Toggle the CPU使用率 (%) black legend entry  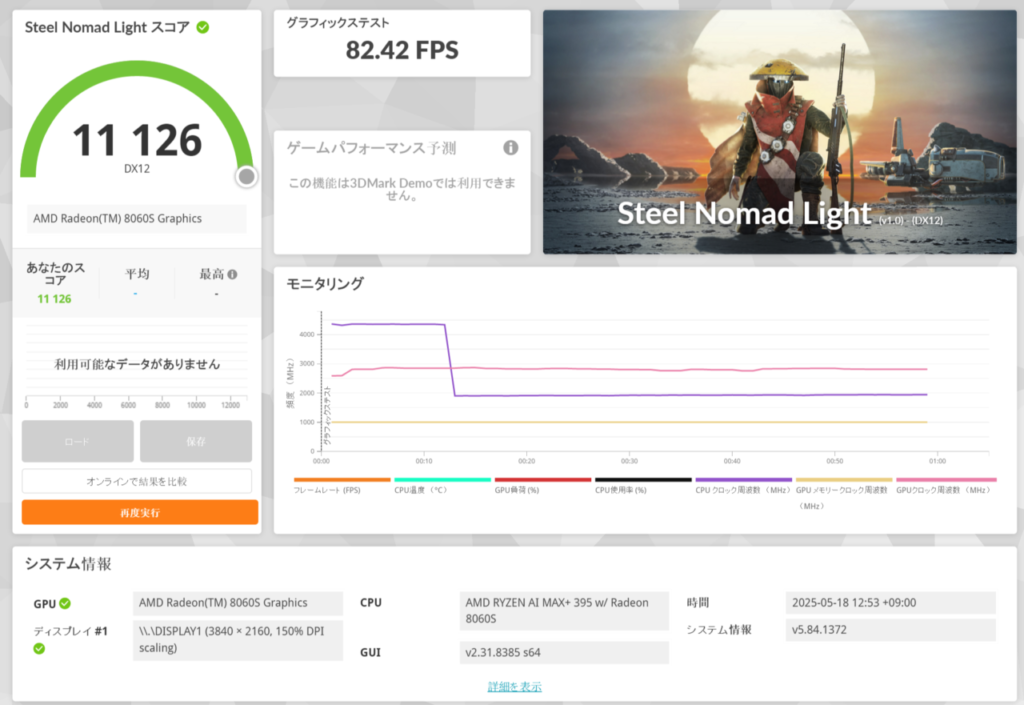(x=643, y=480)
